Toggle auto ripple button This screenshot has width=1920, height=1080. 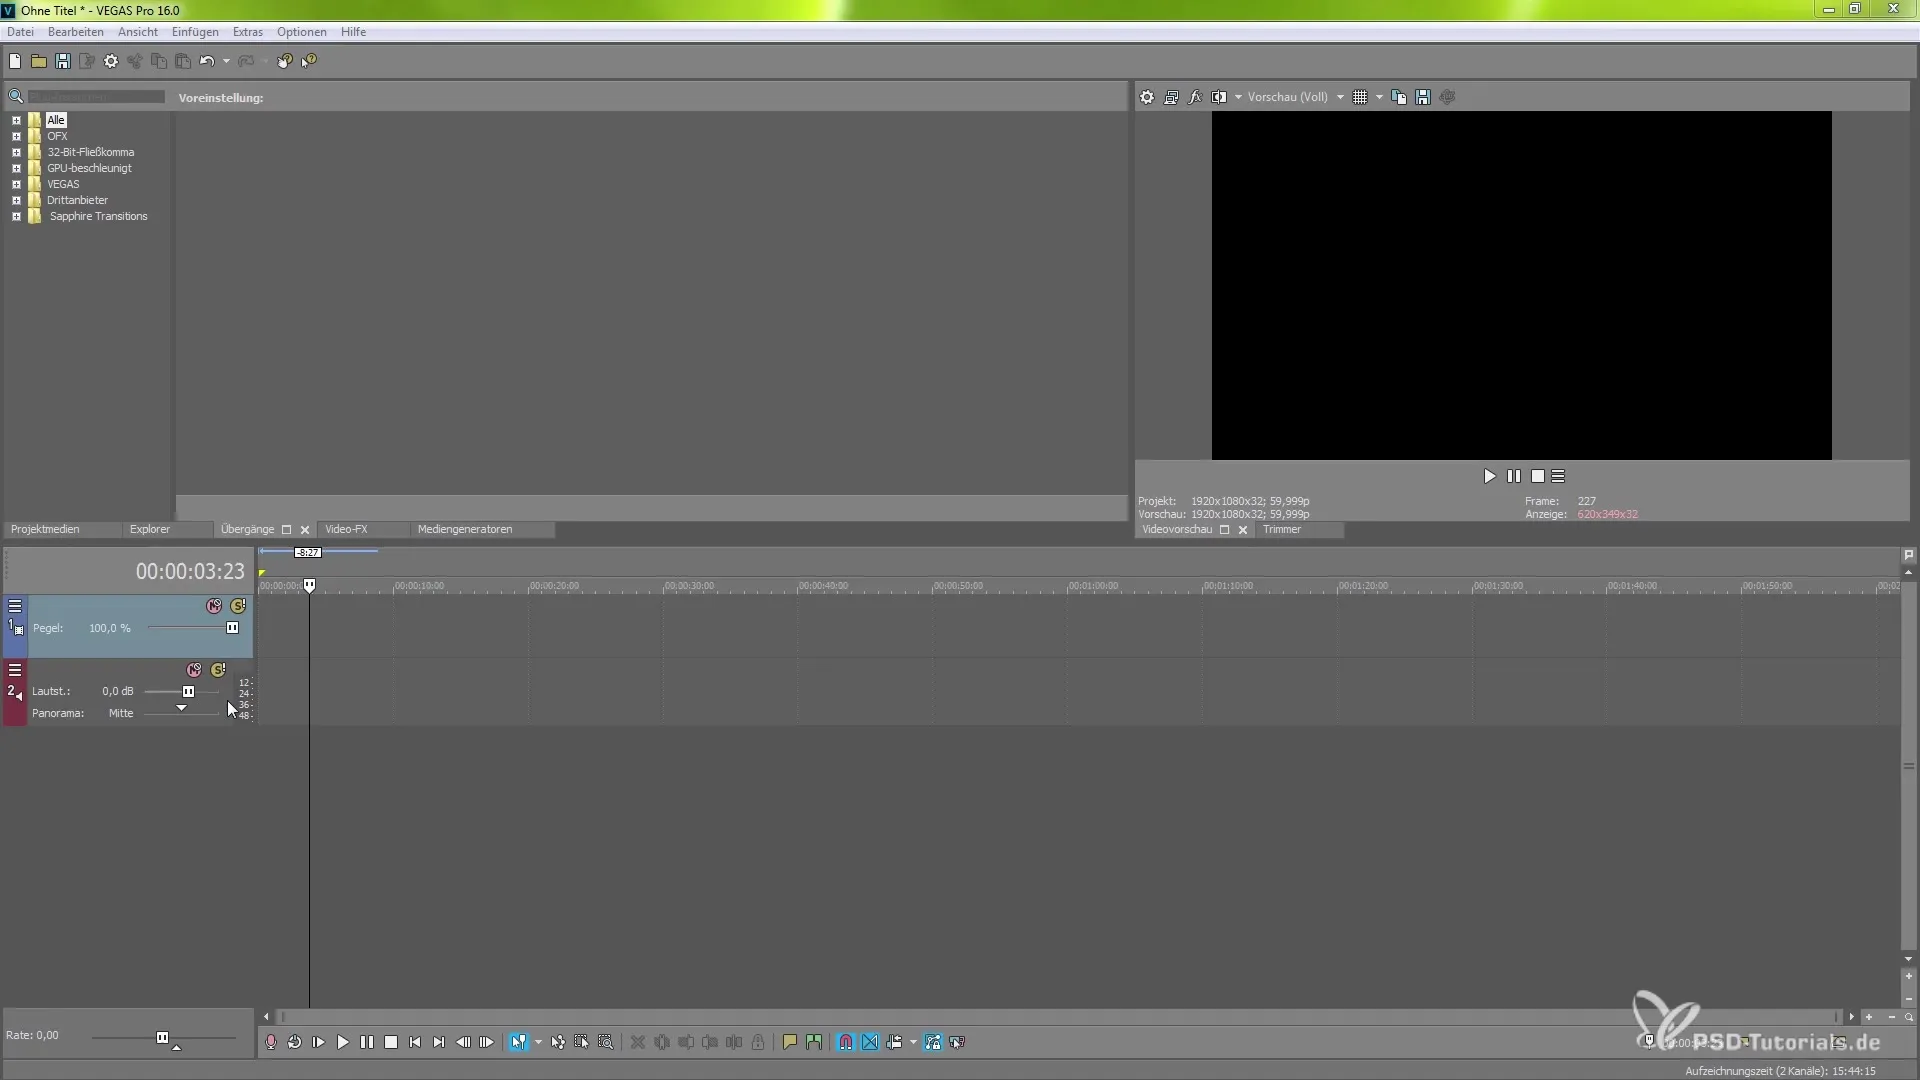(x=894, y=1042)
